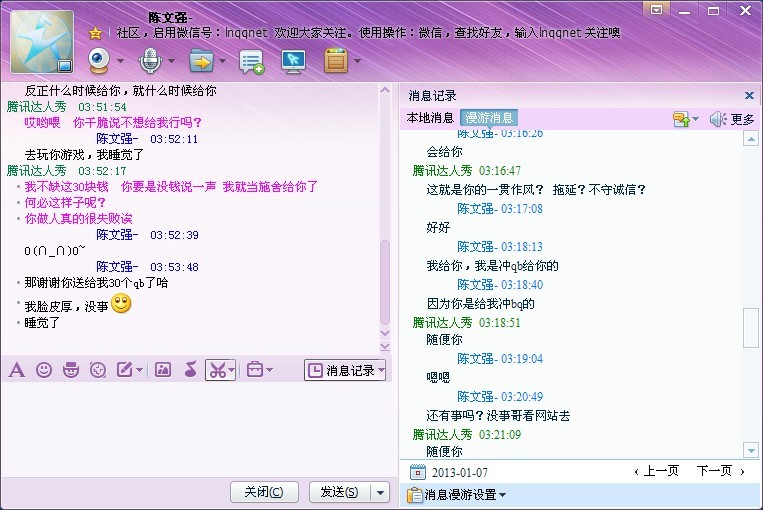This screenshot has width=763, height=510.
Task: Go to previous page with 上一页
Action: pos(657,471)
